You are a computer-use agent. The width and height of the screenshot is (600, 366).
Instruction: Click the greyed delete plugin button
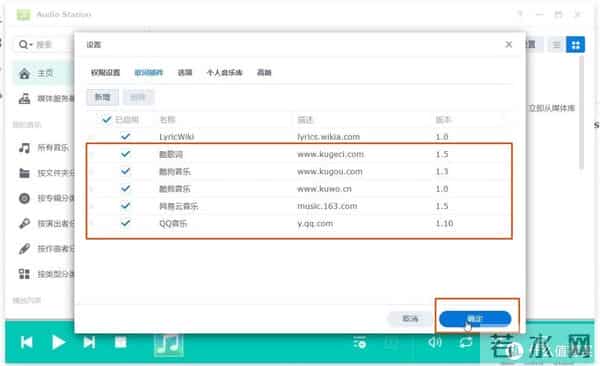(x=138, y=97)
